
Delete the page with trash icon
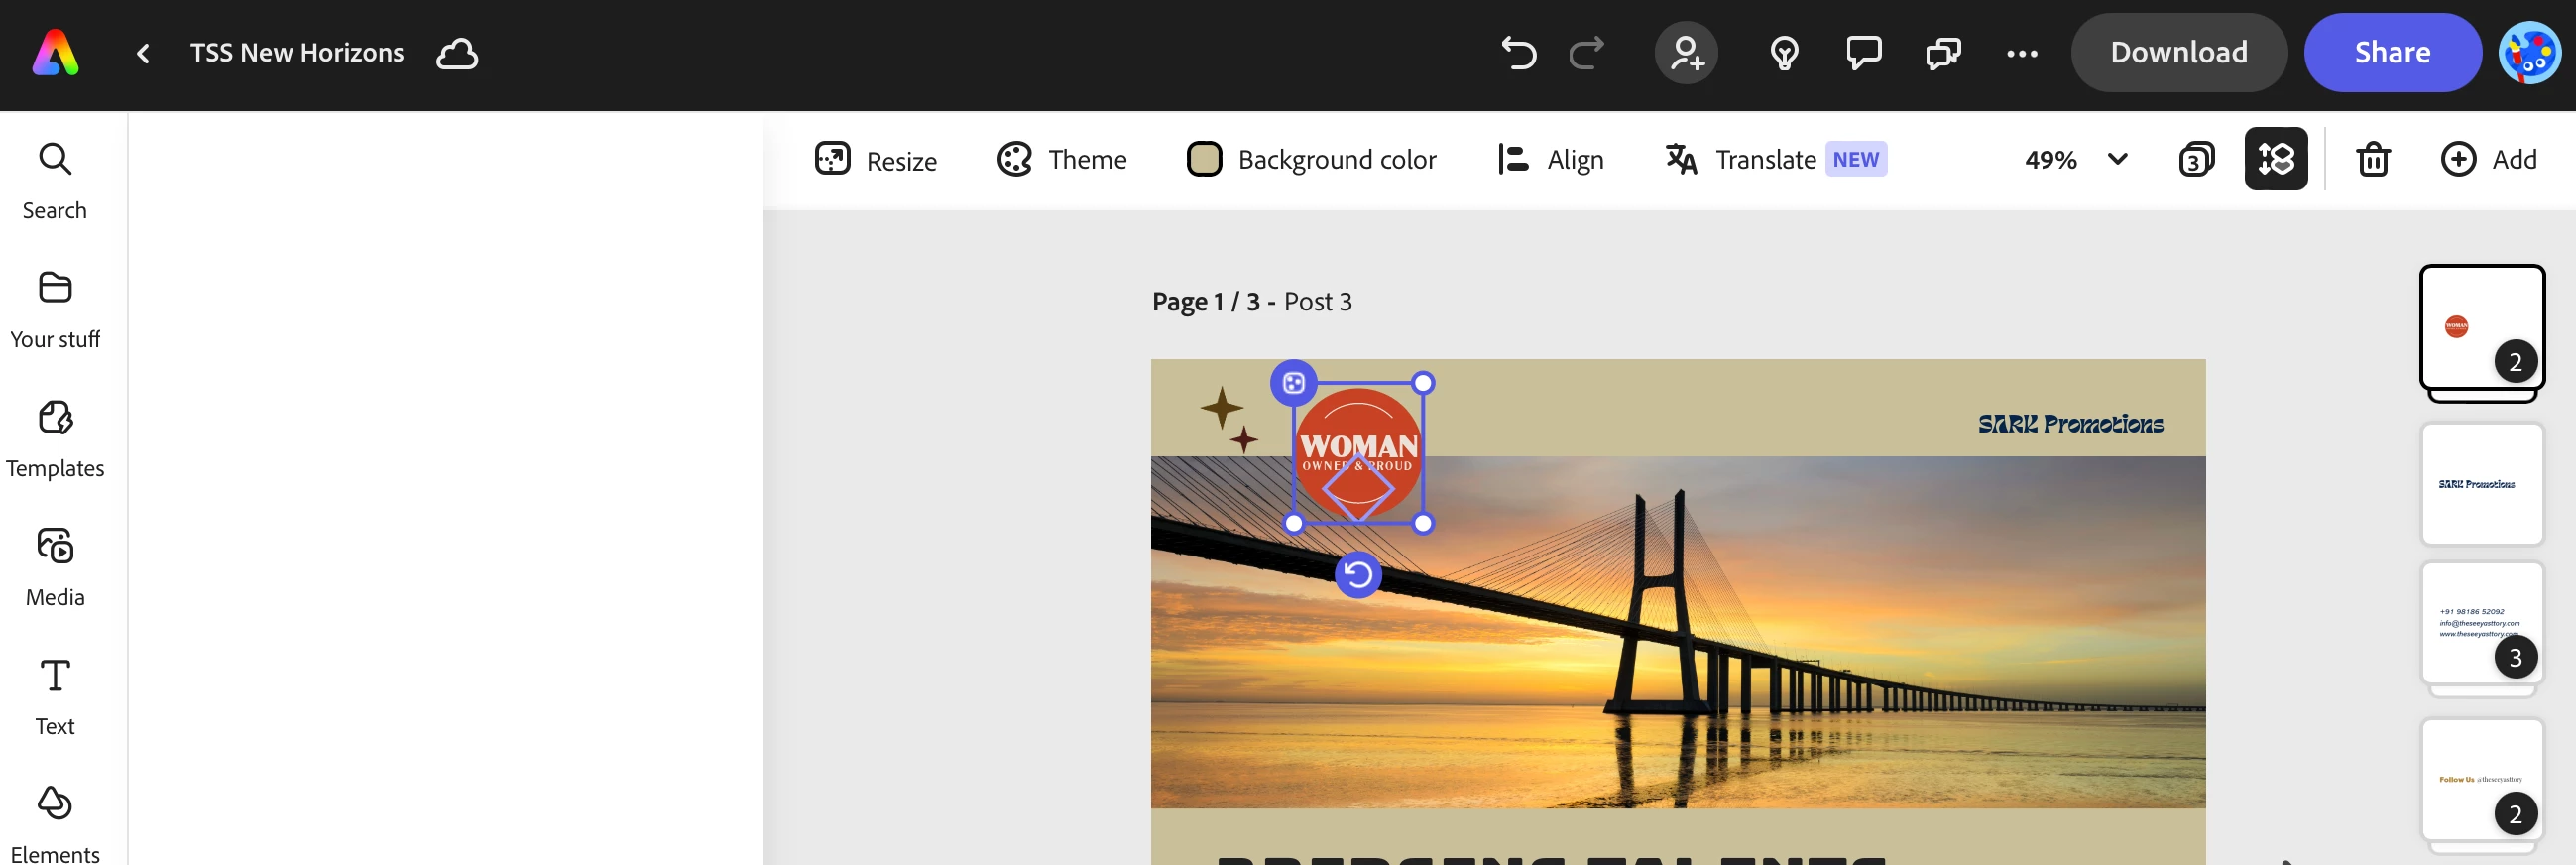[x=2373, y=160]
